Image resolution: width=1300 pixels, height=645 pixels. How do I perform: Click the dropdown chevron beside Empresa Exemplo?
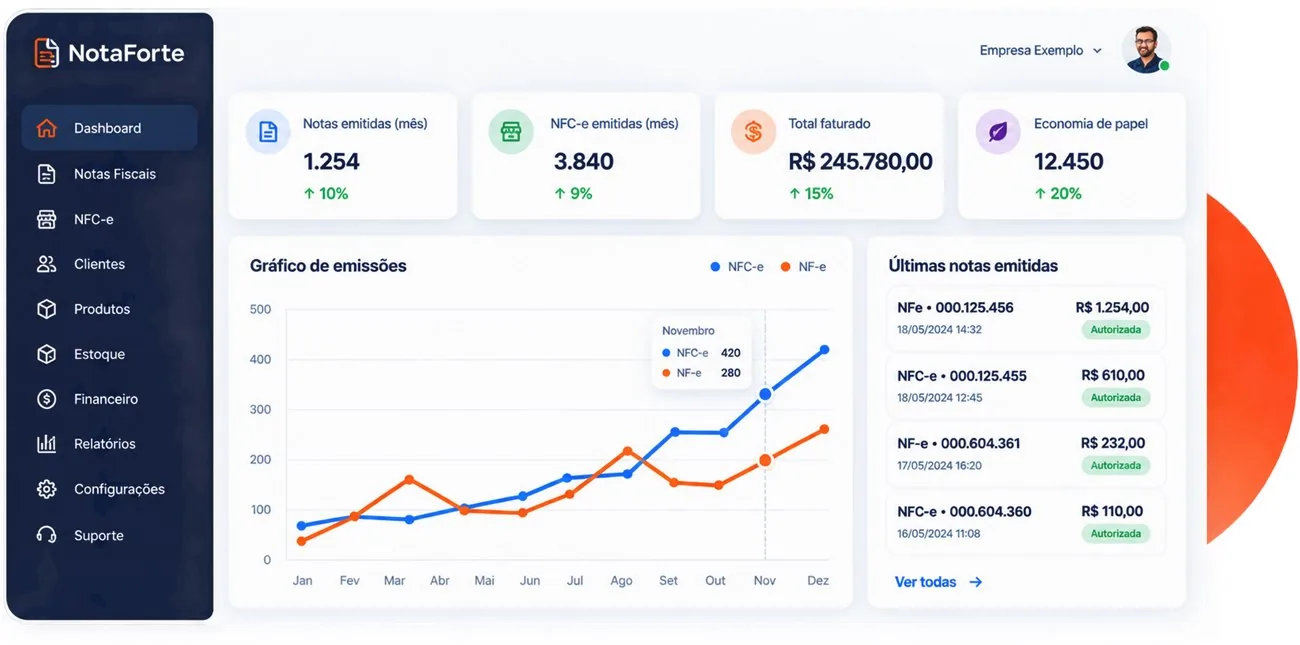[1097, 51]
